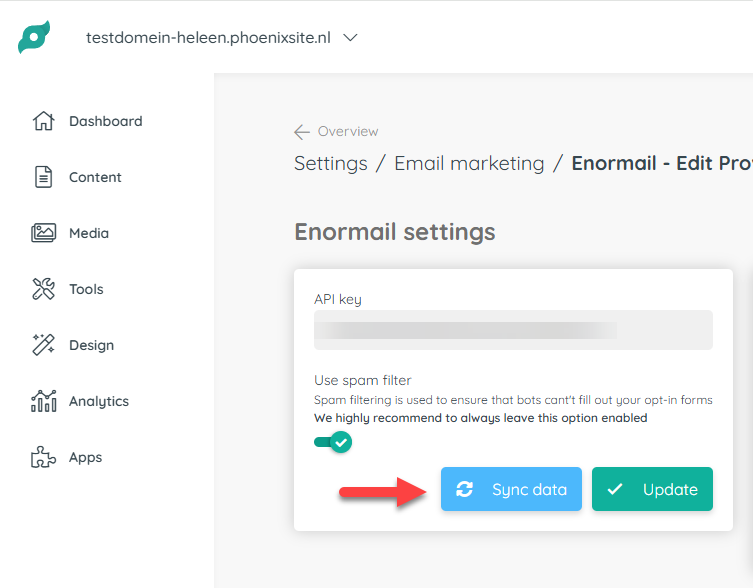Viewport: 753px width, 588px height.
Task: Go to the Dashboard menu item
Action: 106,121
